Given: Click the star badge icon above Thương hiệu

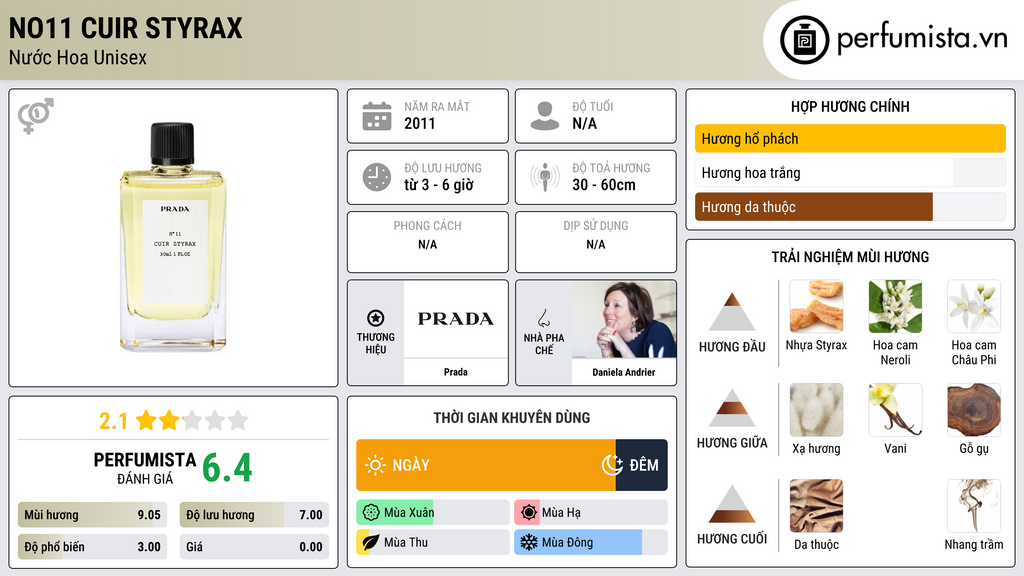Looking at the screenshot, I should (376, 317).
